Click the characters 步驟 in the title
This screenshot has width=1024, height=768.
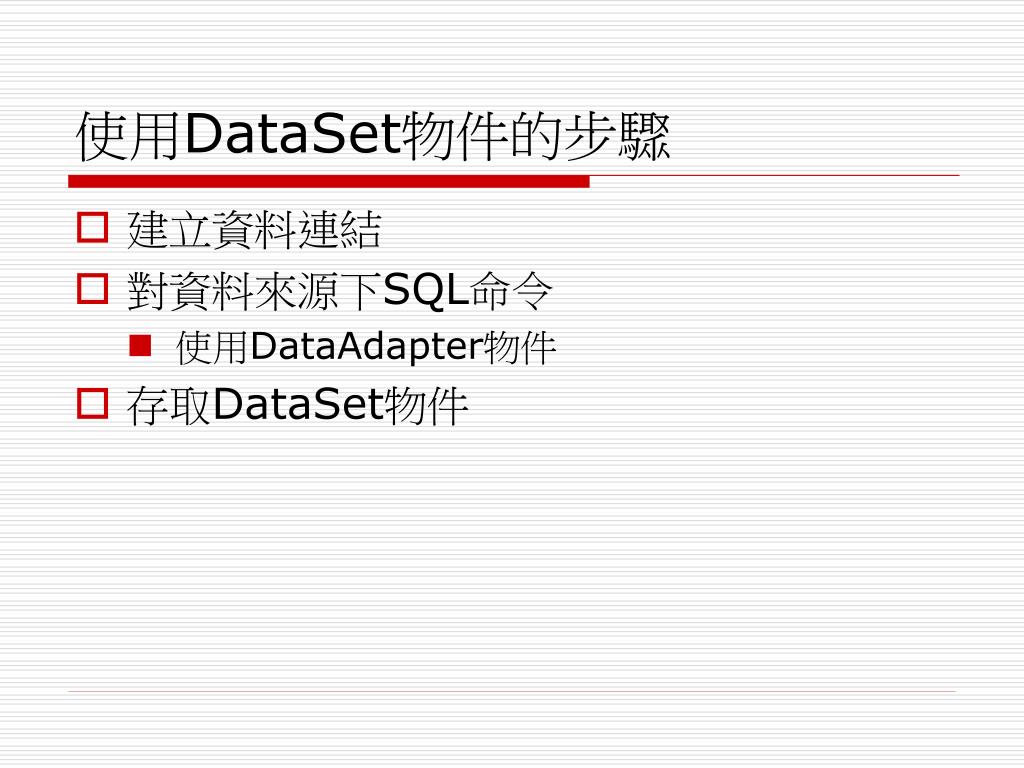tap(618, 136)
